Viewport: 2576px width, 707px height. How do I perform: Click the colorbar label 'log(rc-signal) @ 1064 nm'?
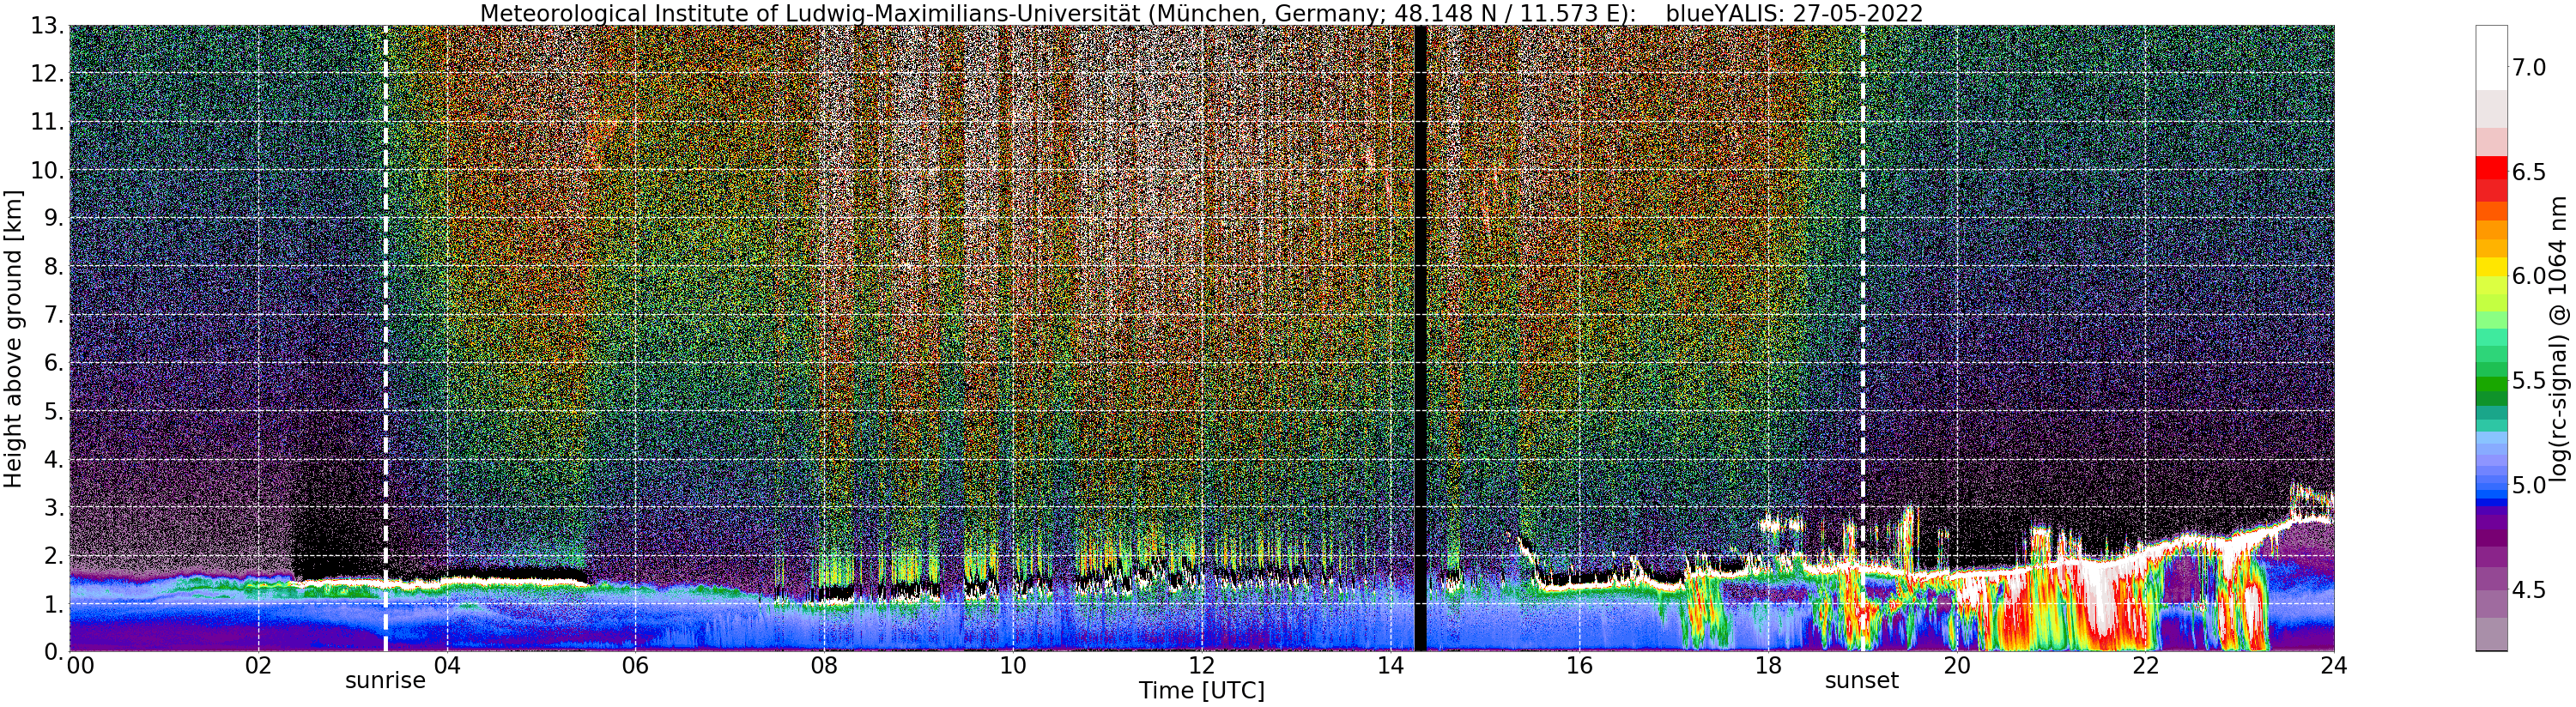click(2560, 338)
